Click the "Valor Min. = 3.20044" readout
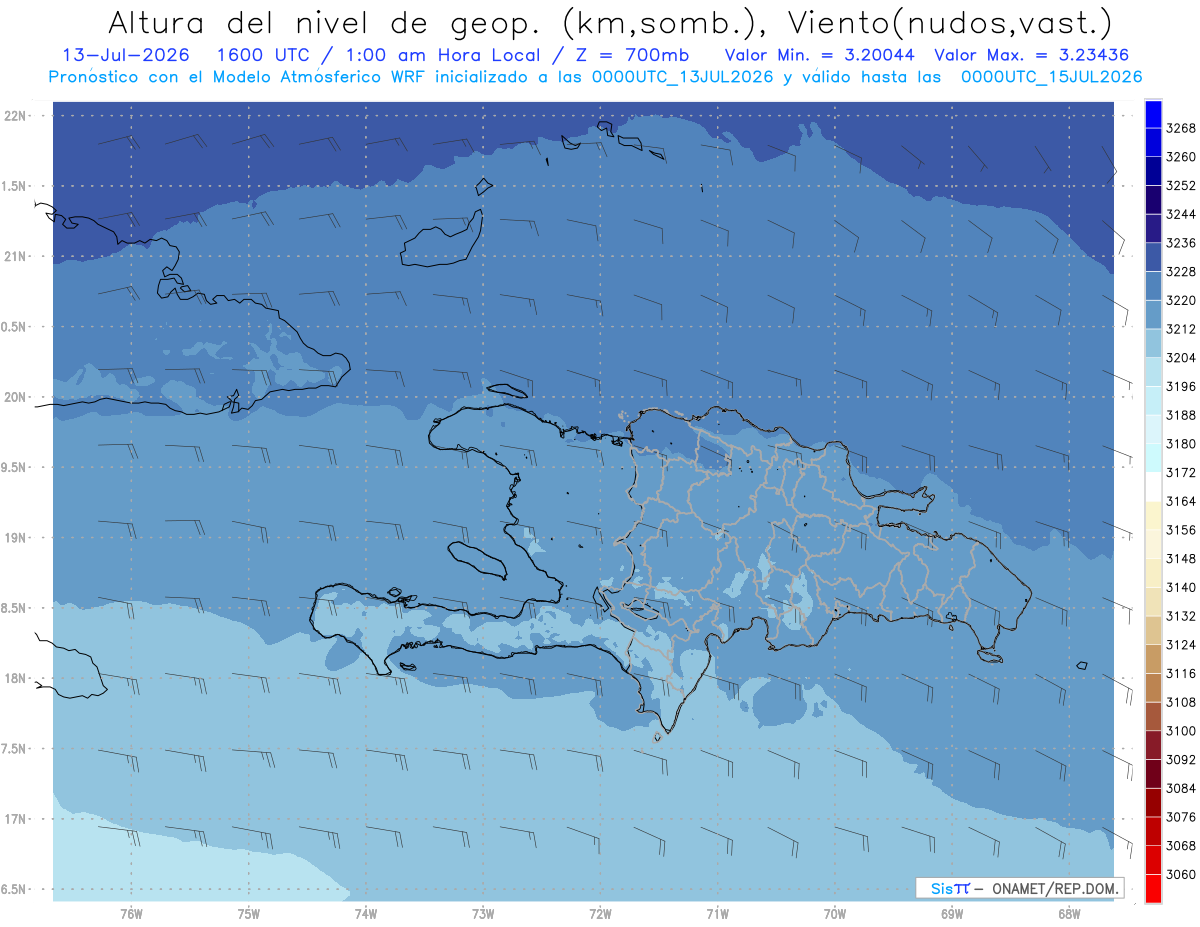The image size is (1200, 927). pyautogui.click(x=820, y=55)
